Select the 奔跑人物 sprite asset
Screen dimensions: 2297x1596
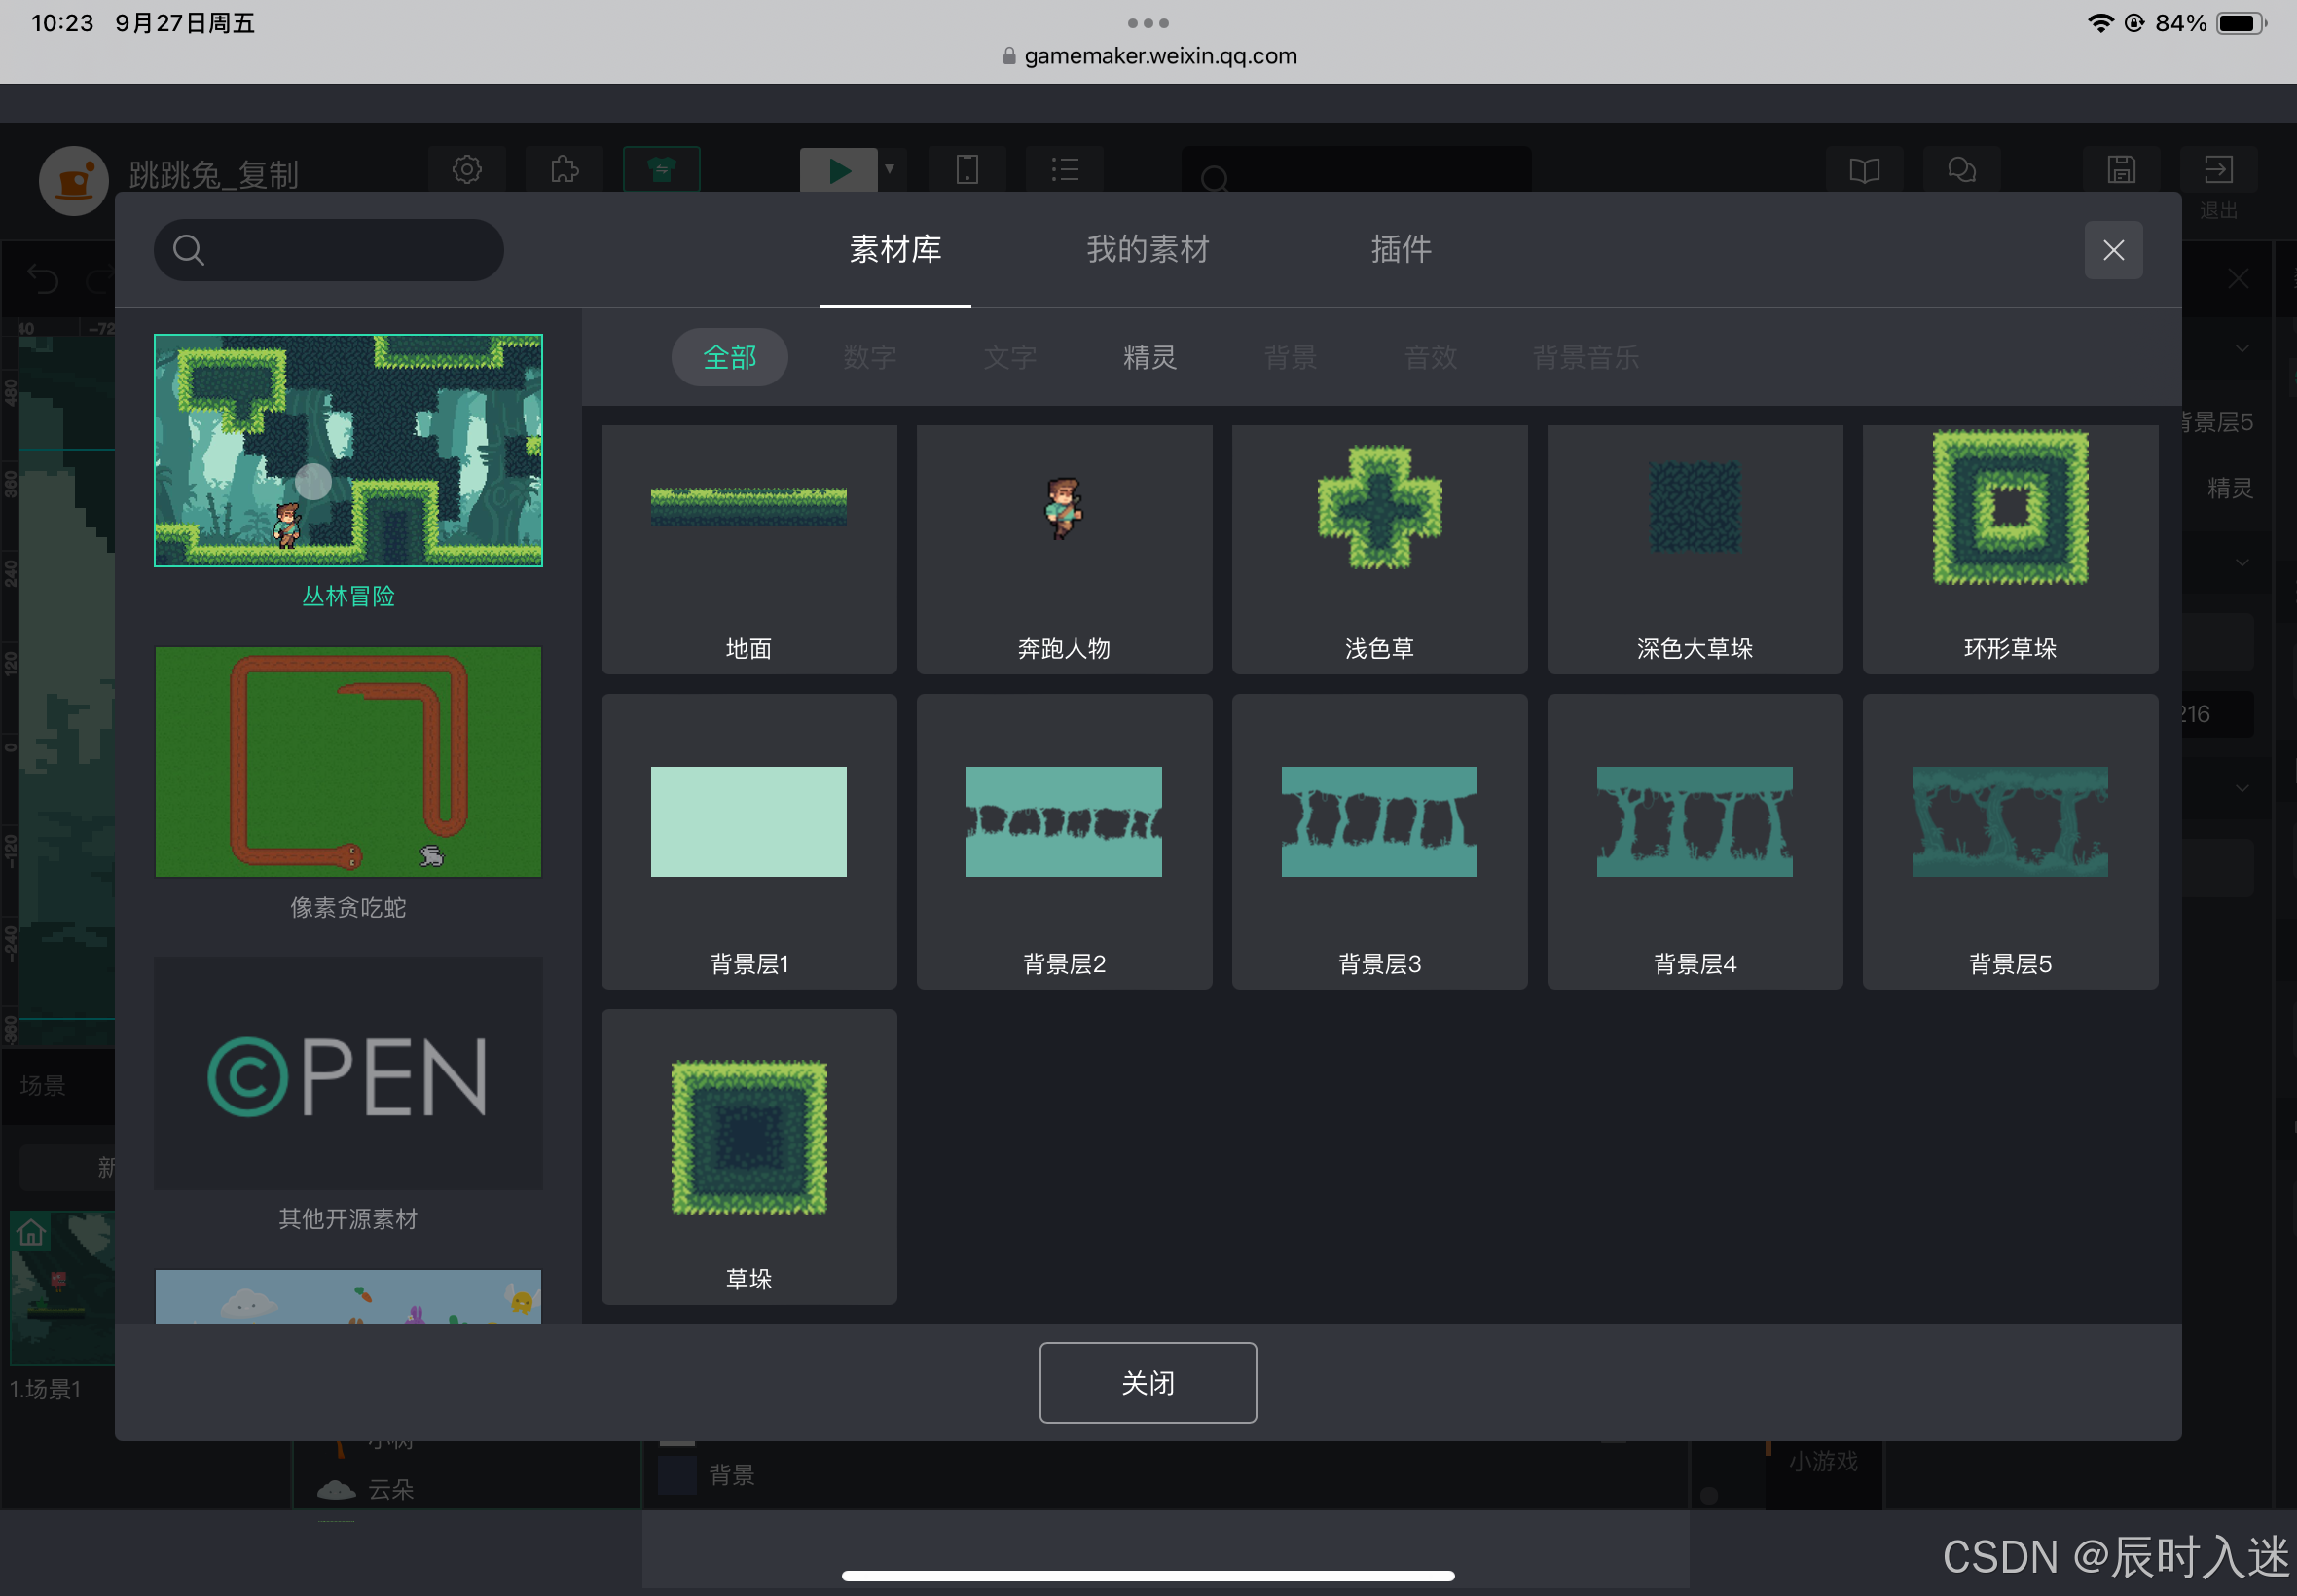coord(1063,548)
